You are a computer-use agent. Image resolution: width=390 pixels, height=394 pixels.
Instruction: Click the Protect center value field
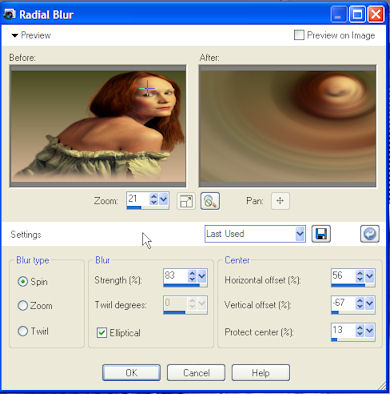(x=343, y=330)
